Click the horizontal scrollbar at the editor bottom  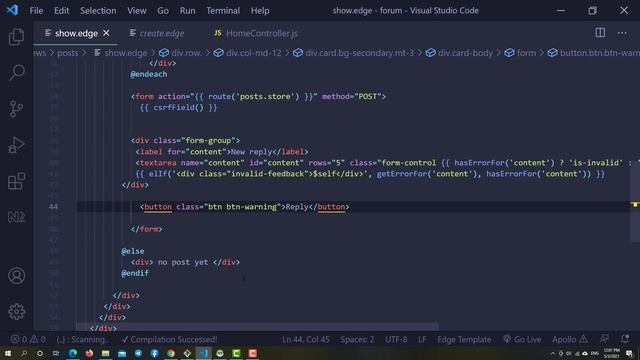point(257,327)
